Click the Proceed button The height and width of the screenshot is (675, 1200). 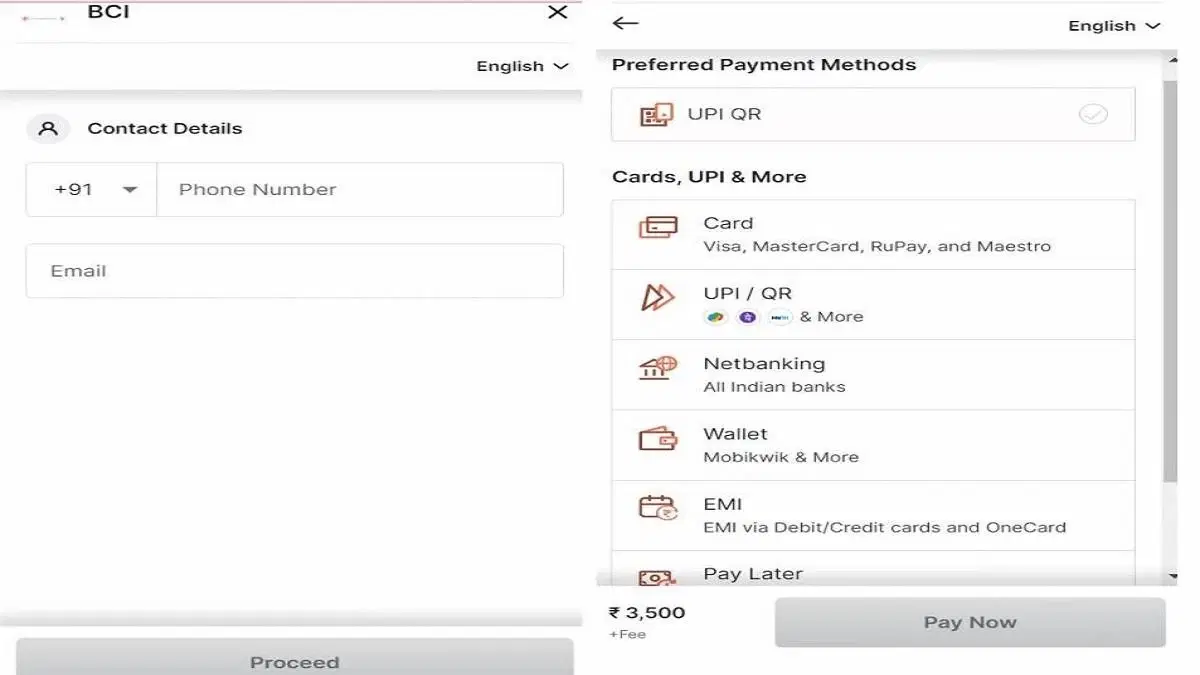(x=294, y=661)
